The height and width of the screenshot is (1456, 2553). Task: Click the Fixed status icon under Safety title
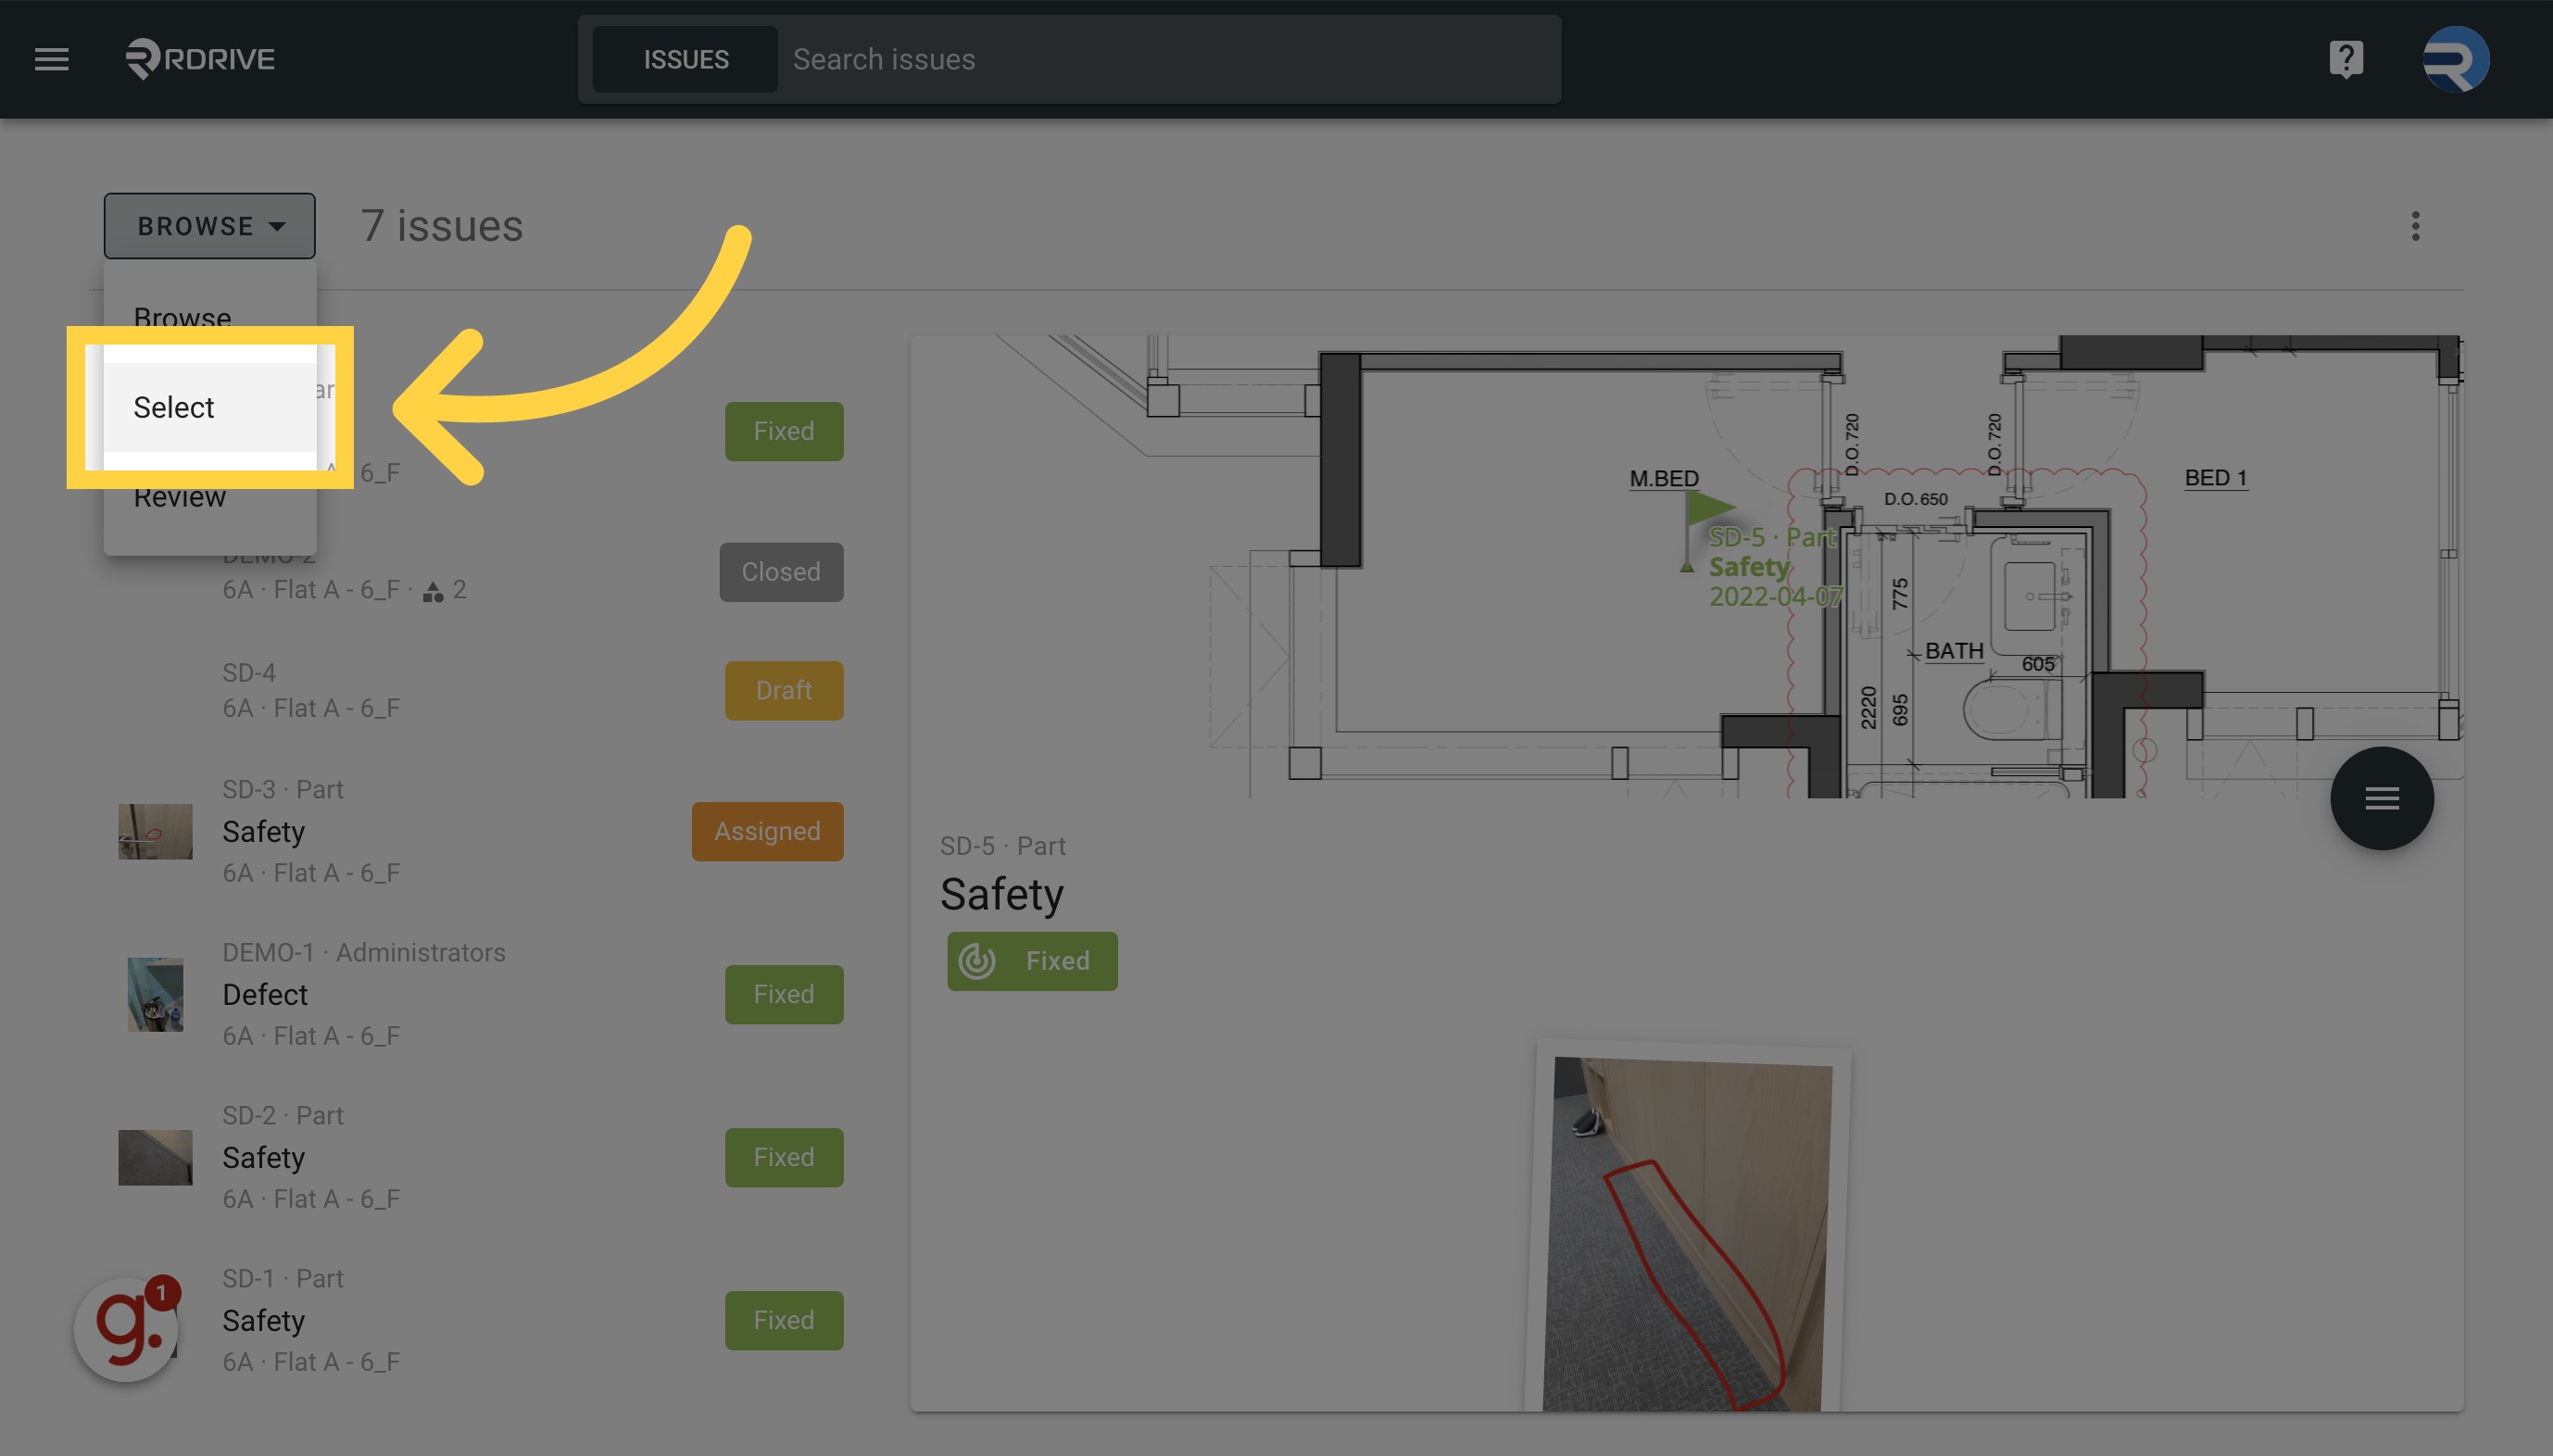pos(976,961)
